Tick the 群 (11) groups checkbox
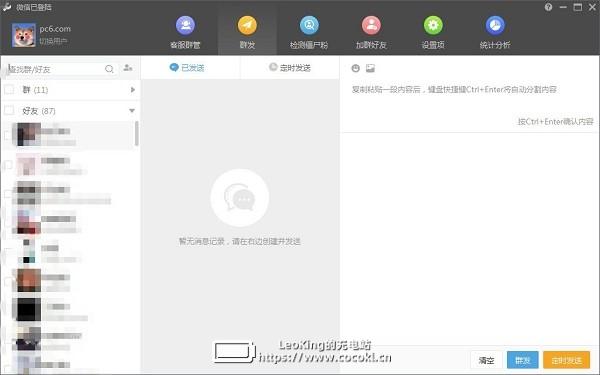The image size is (600, 375). coord(9,90)
